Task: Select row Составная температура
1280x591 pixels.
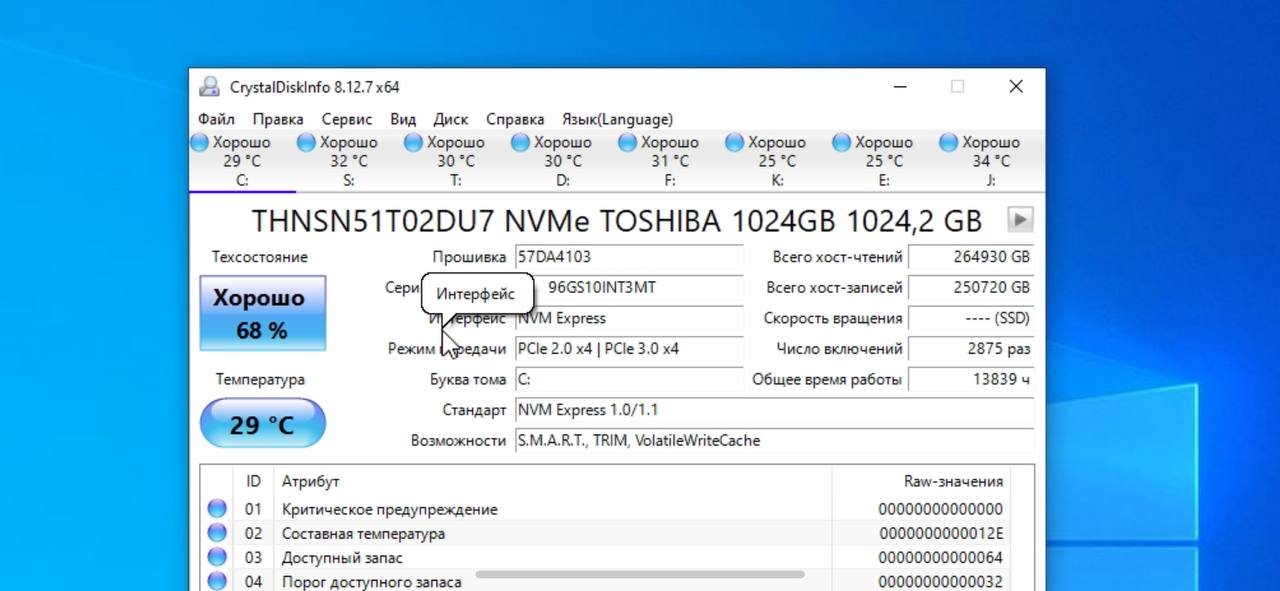Action: (605, 533)
